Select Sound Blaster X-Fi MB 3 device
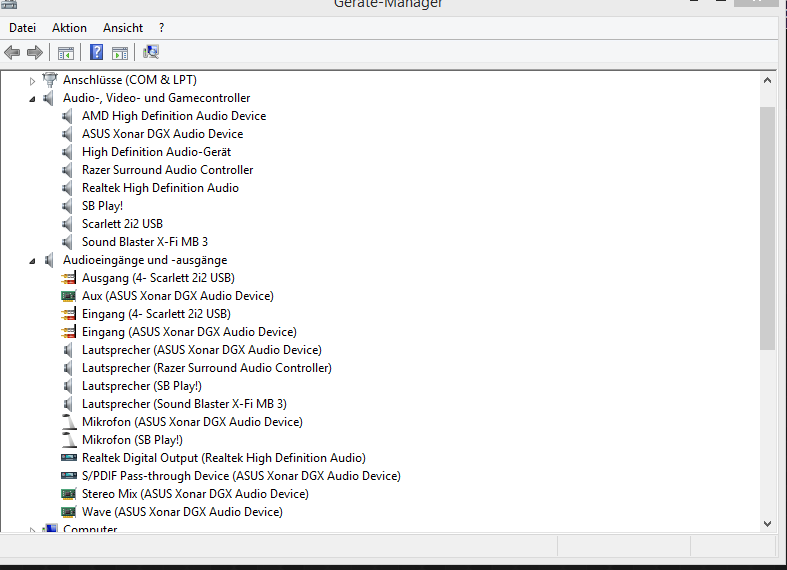 coord(145,242)
